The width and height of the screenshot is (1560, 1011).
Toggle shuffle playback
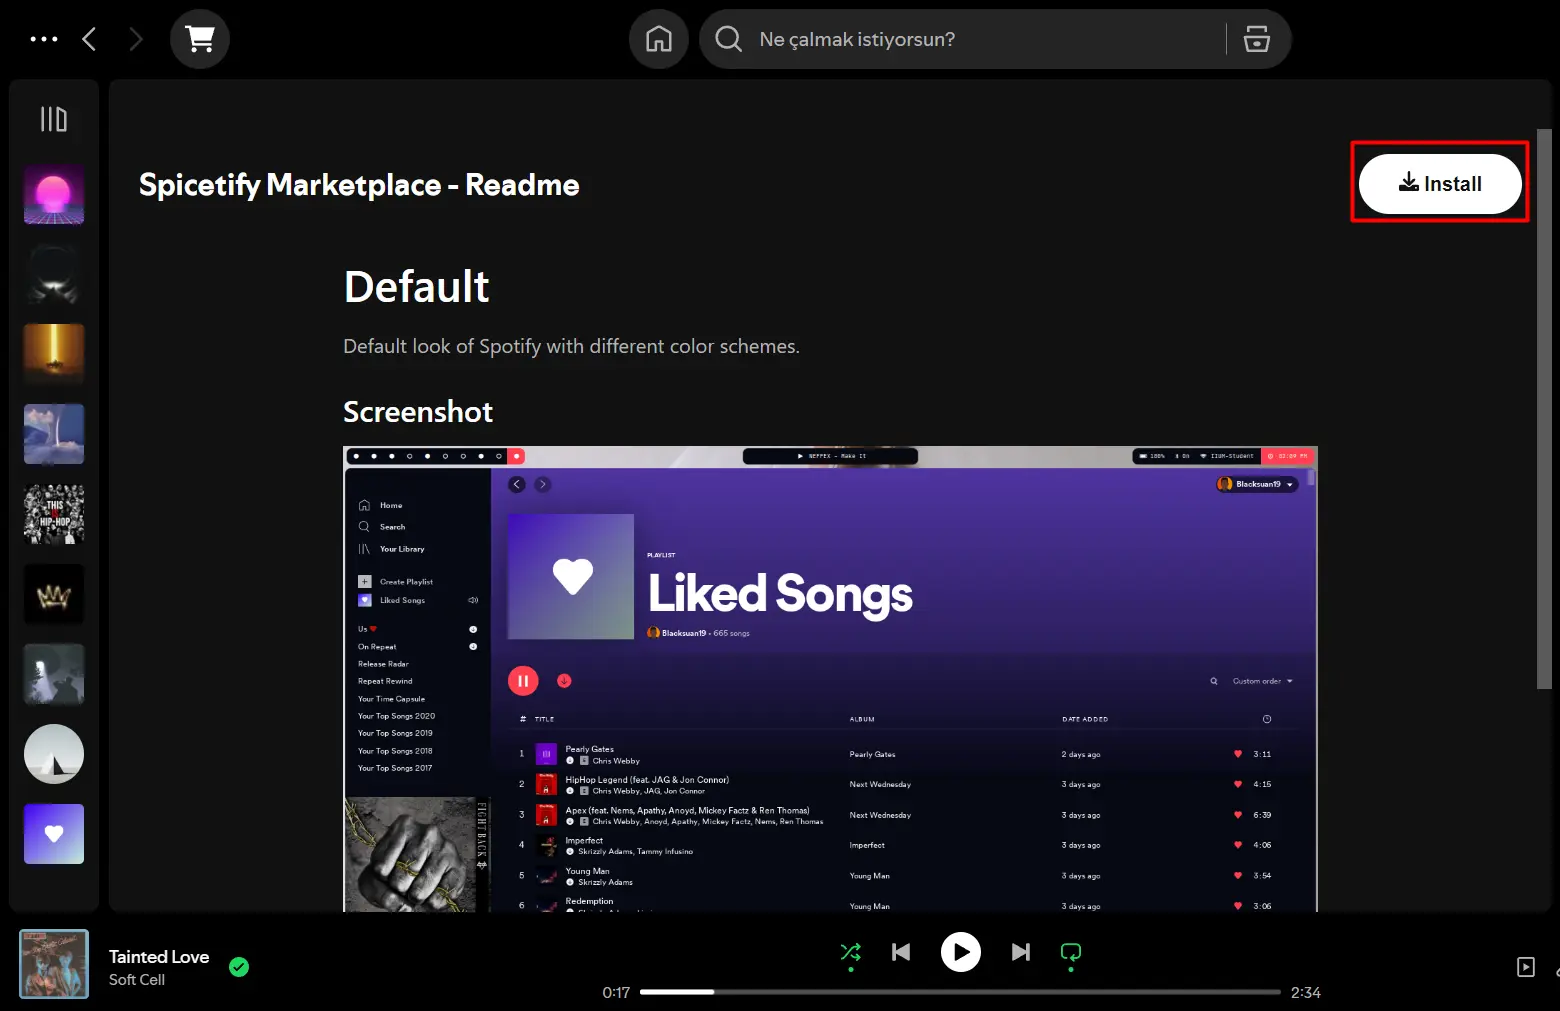click(x=851, y=952)
